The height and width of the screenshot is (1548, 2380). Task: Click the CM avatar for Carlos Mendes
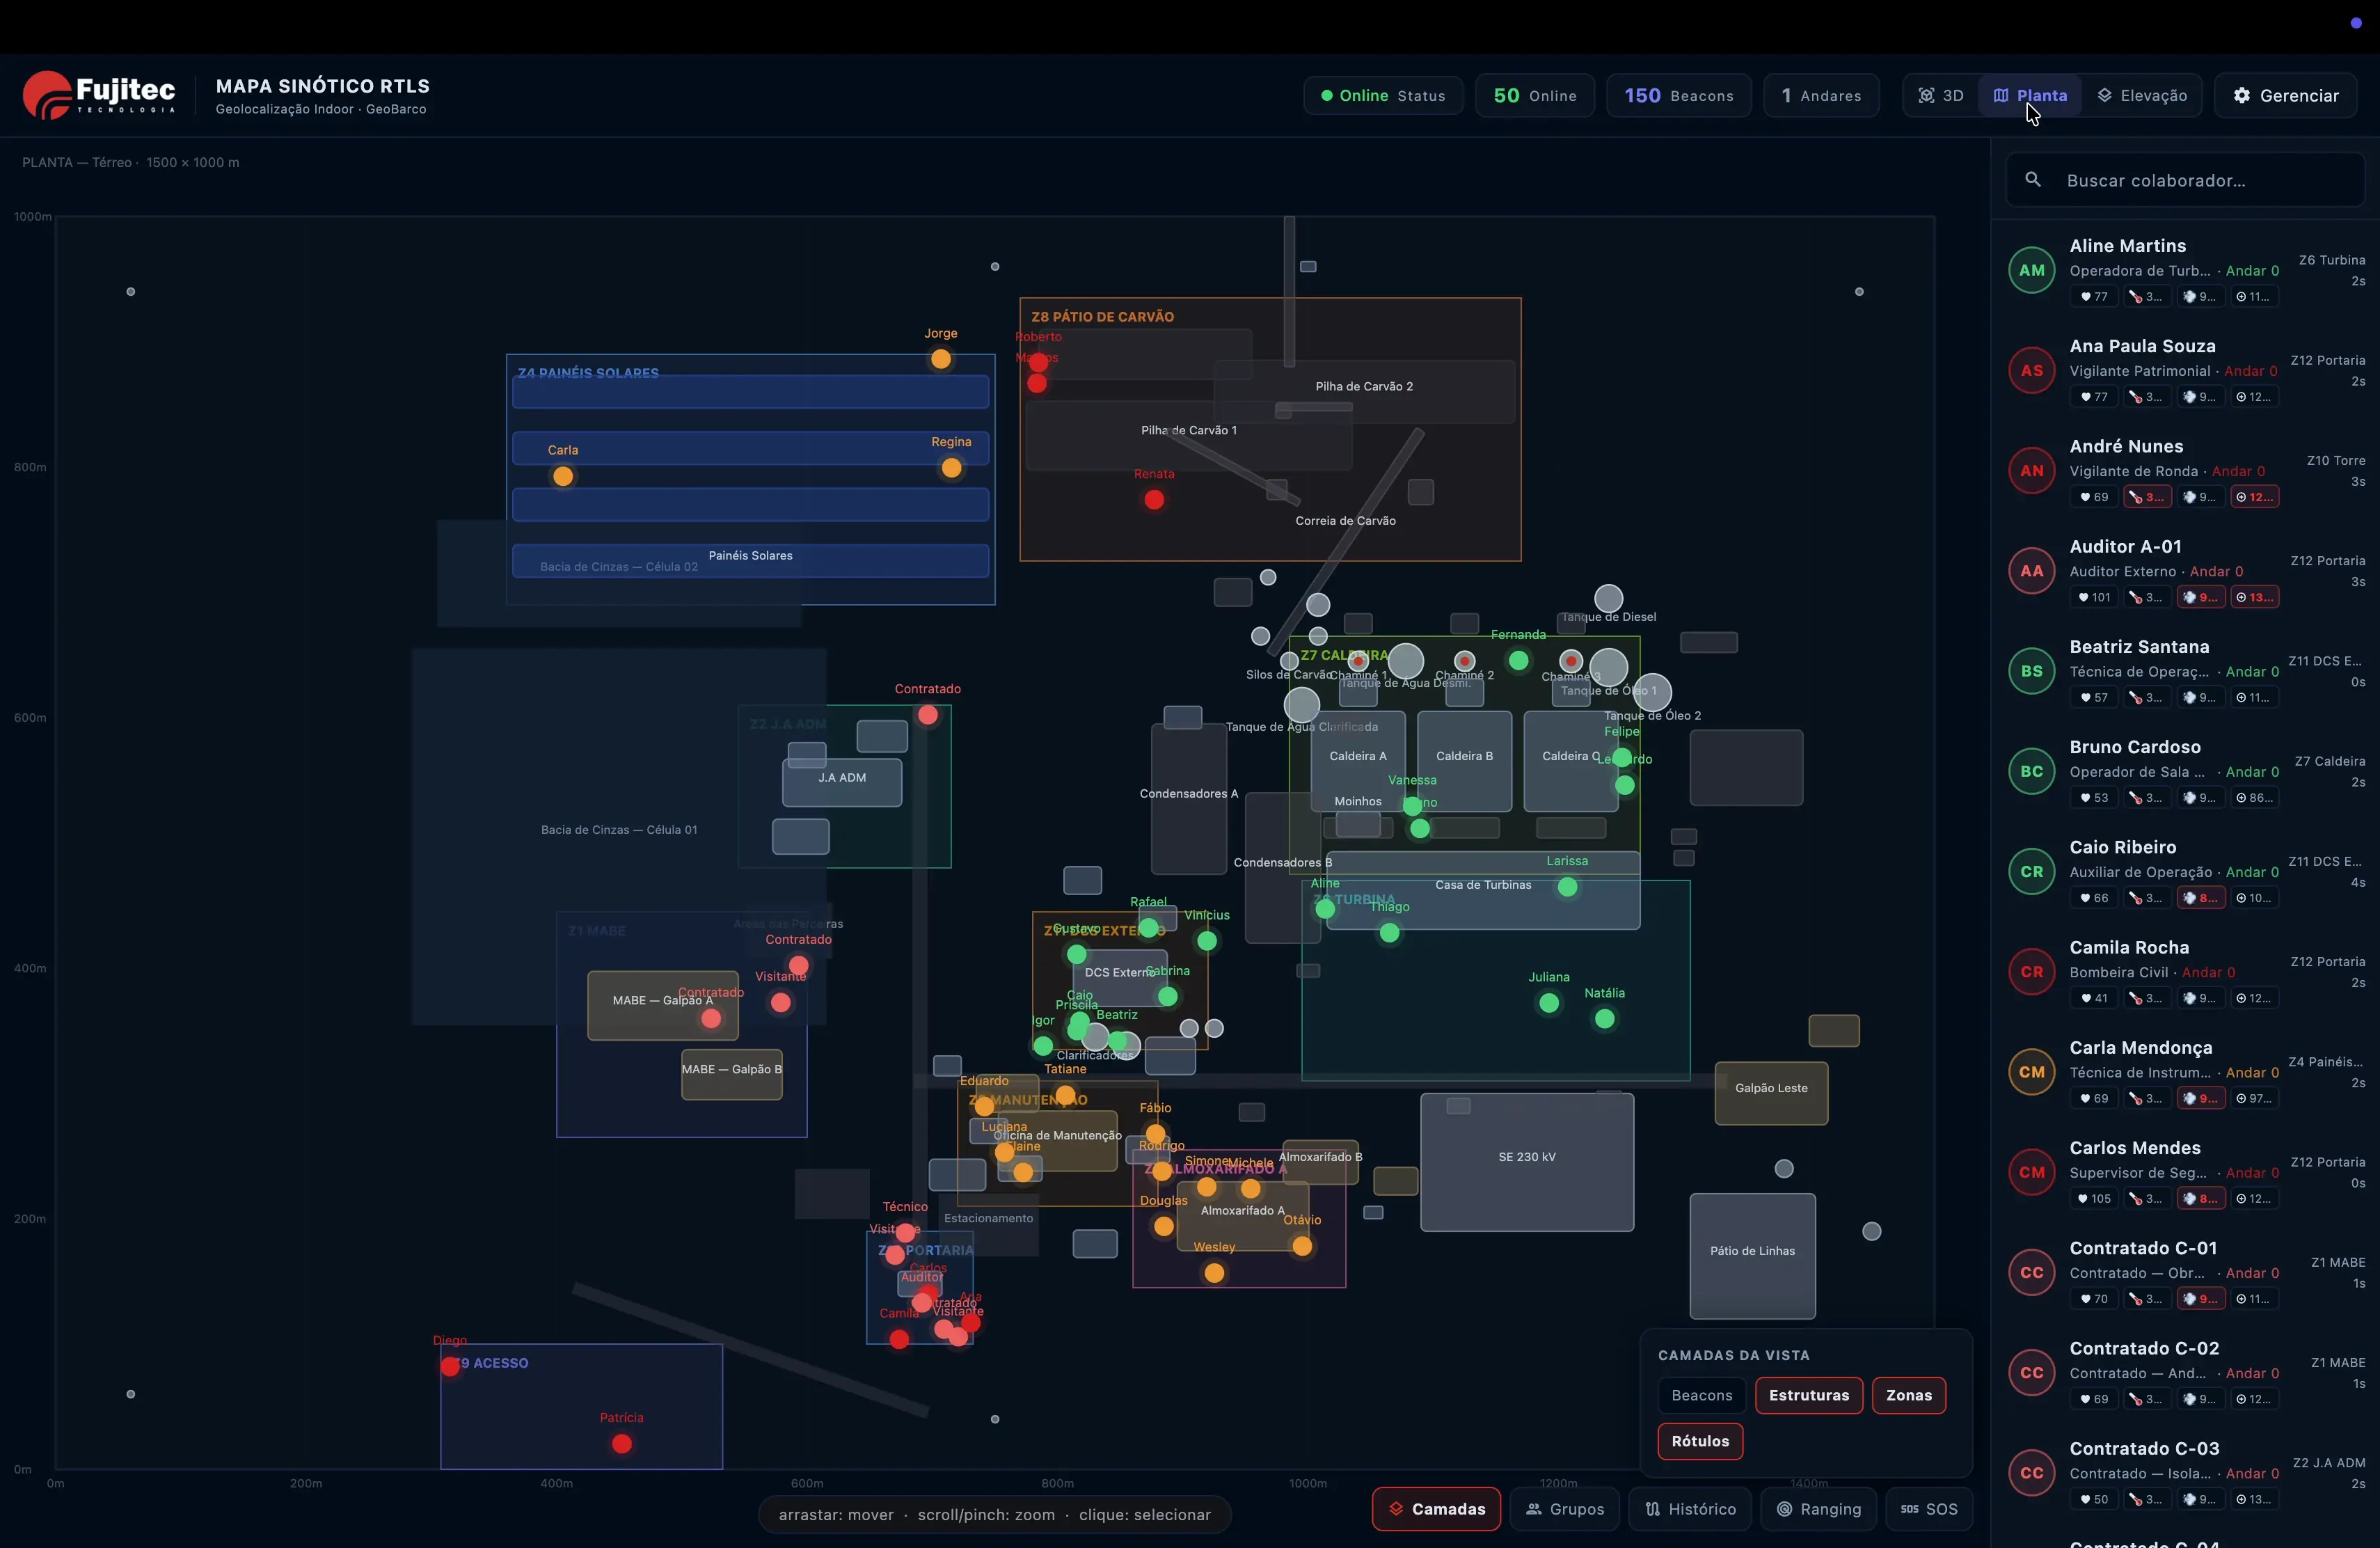[x=2031, y=1172]
